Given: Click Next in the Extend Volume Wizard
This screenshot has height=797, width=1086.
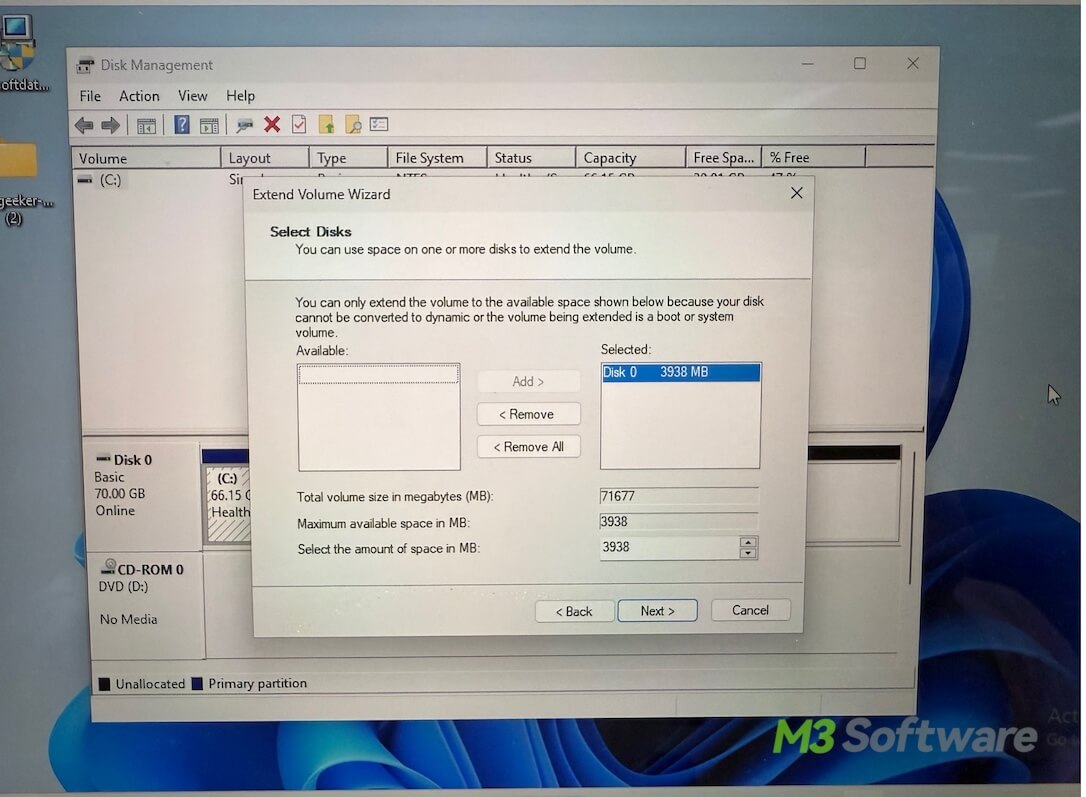Looking at the screenshot, I should [657, 611].
